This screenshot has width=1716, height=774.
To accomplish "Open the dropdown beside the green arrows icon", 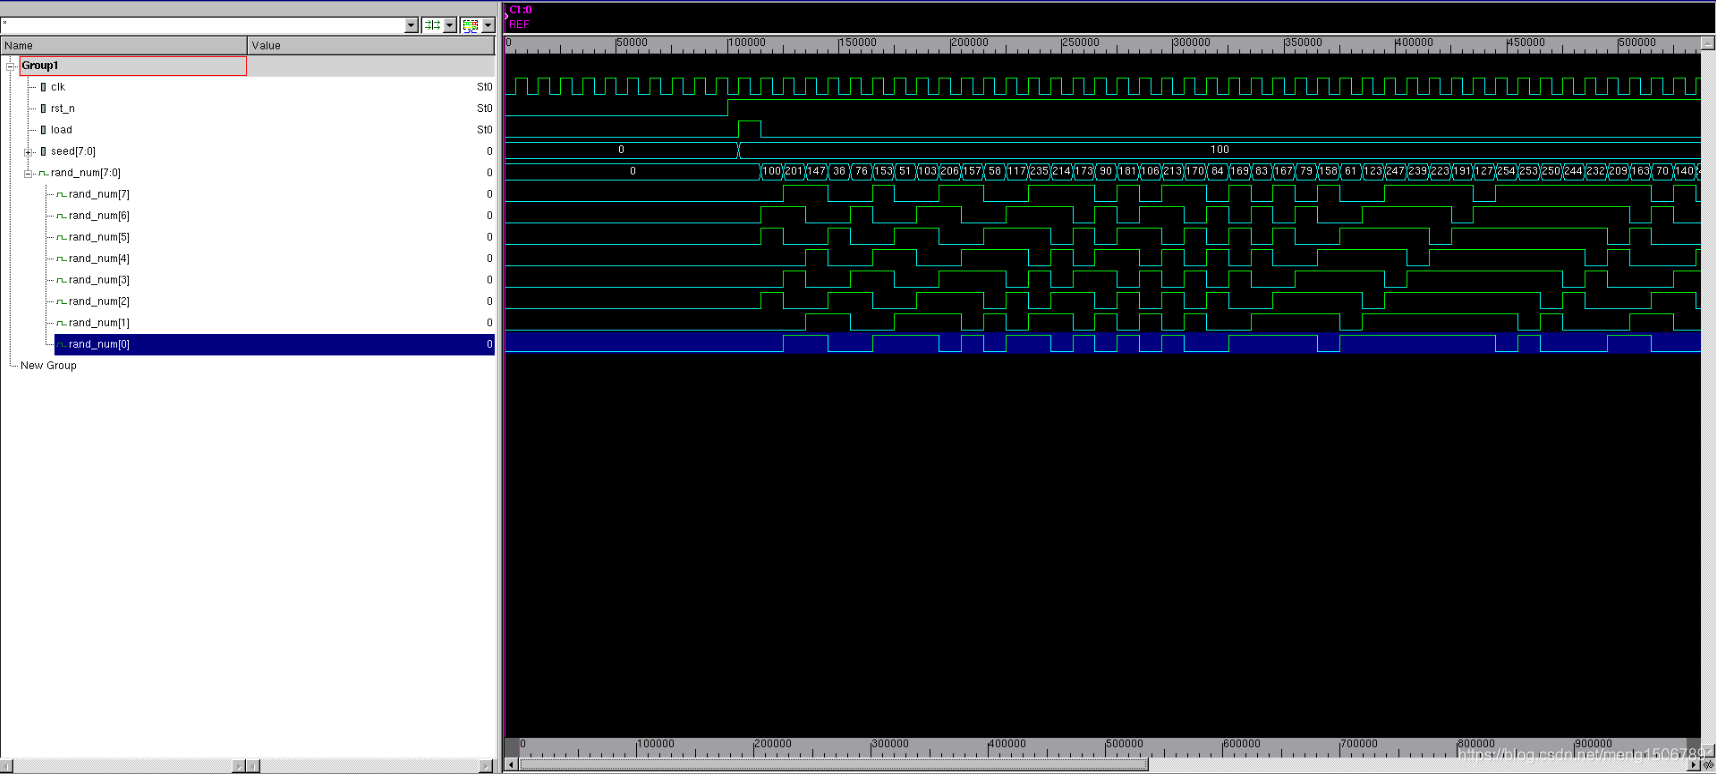I will coord(450,25).
